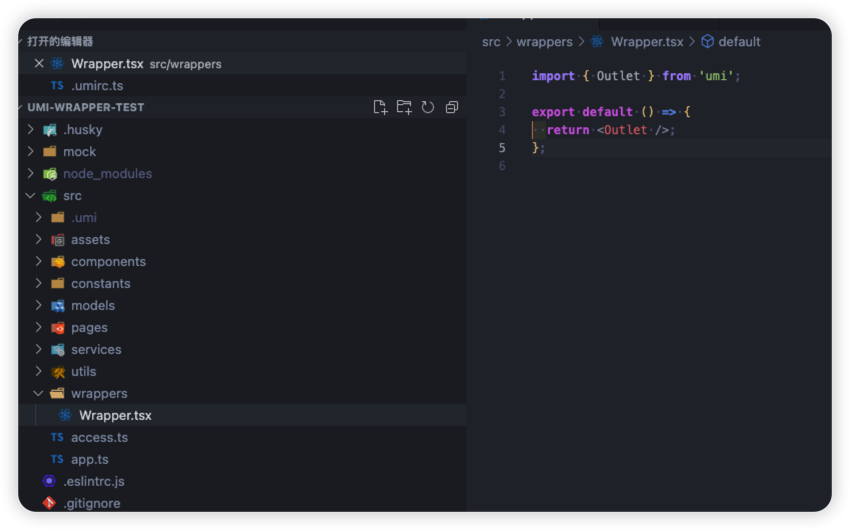
Task: Click the git icon beside .gitignore
Action: (x=49, y=503)
